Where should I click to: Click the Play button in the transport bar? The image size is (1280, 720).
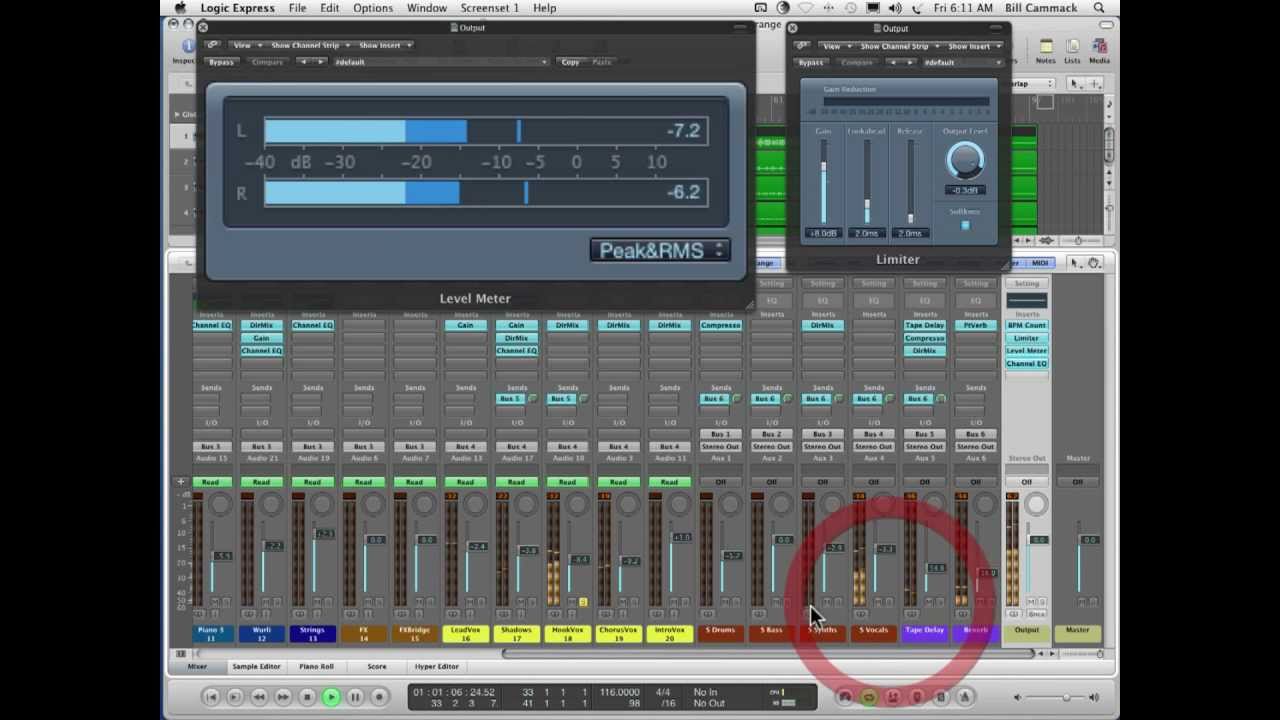tap(331, 697)
